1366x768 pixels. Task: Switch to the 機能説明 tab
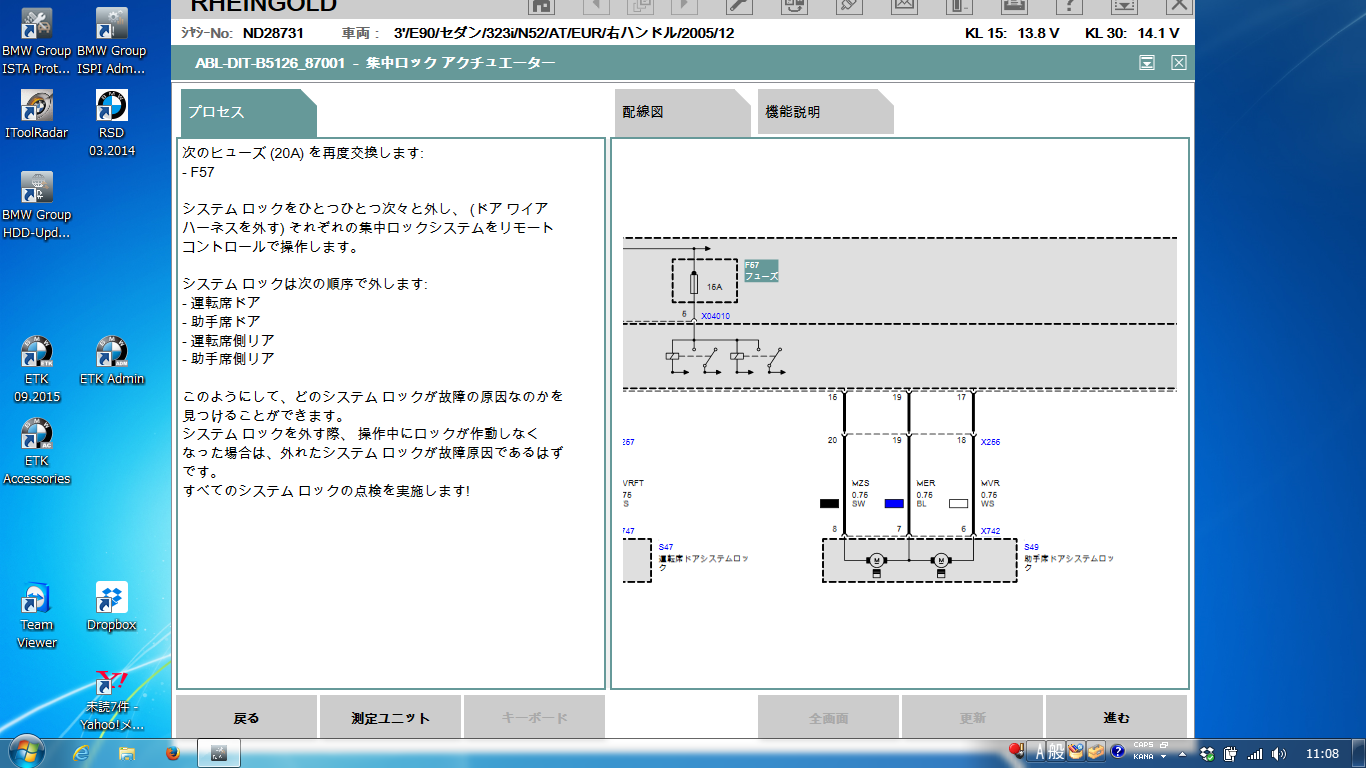point(825,112)
